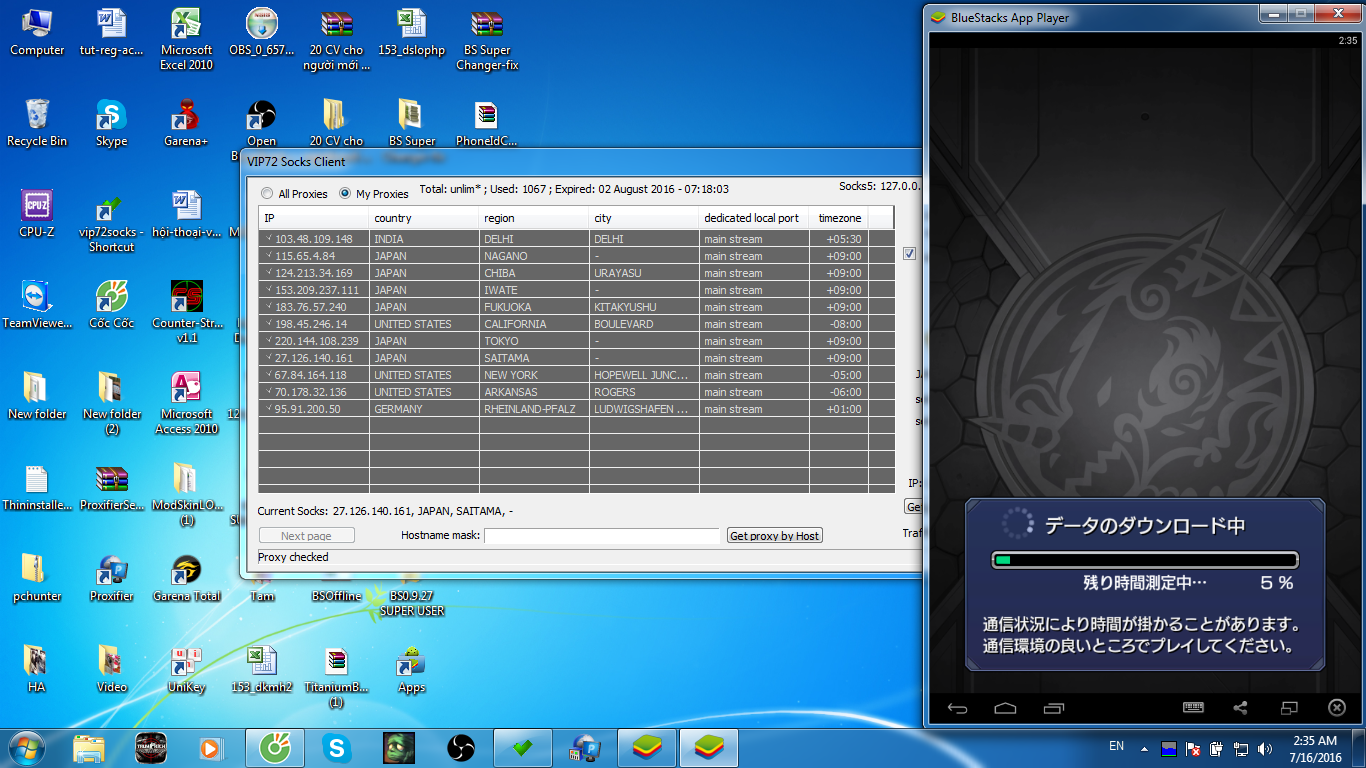Open the Windows Start menu
1366x768 pixels.
[25, 747]
